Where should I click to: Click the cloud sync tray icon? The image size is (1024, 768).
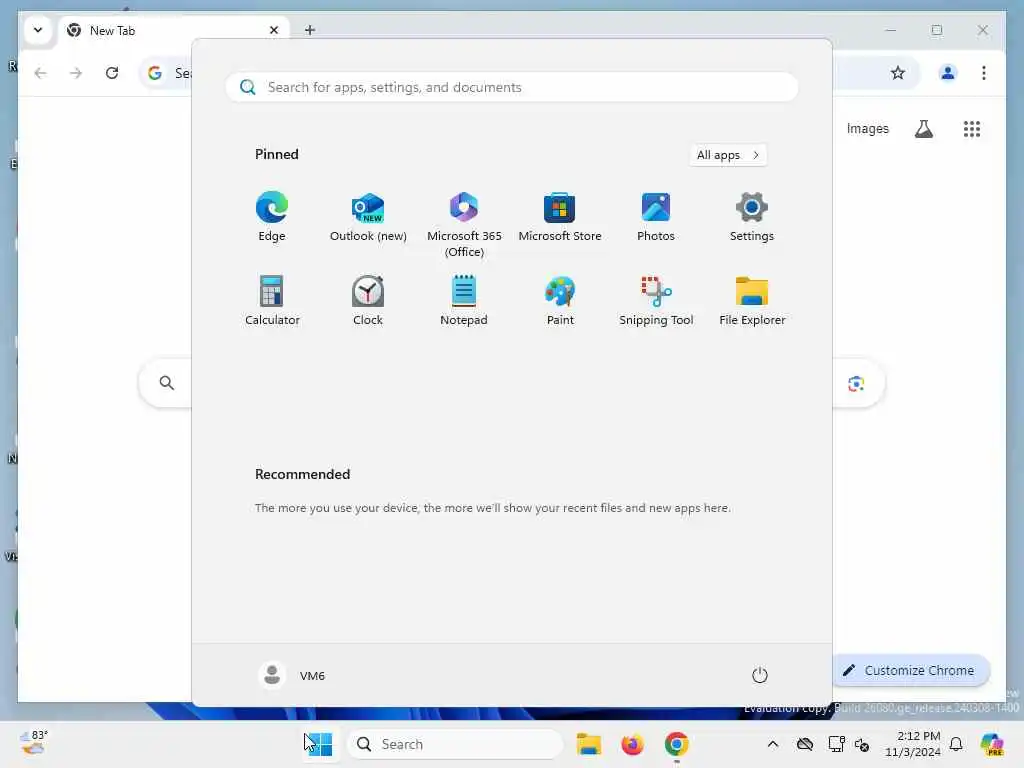[805, 744]
